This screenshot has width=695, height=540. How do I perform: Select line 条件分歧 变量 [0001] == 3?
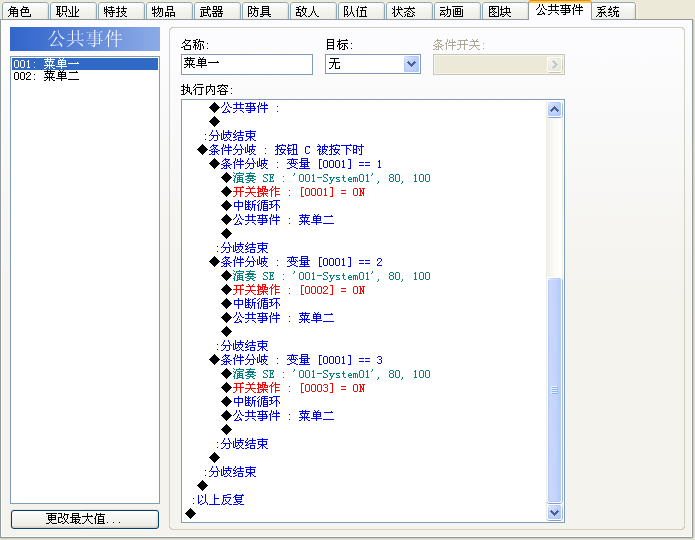(x=296, y=360)
